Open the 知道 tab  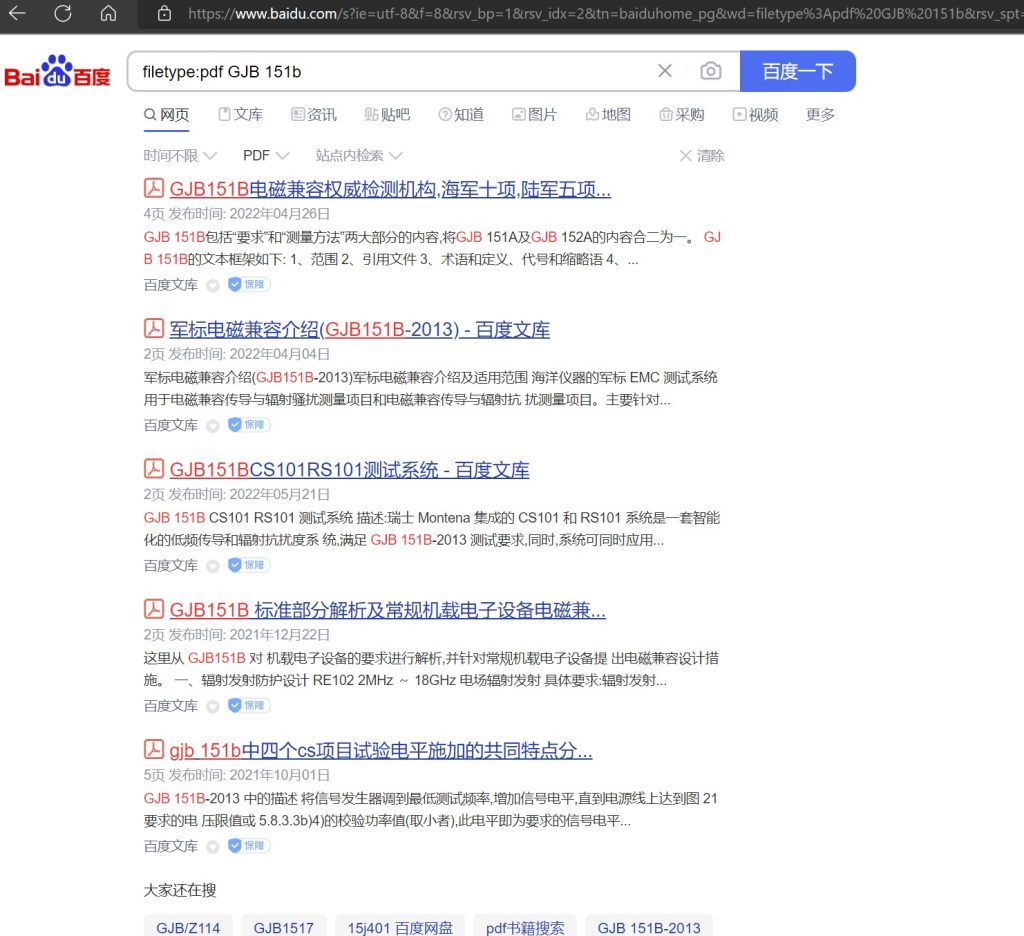coord(461,115)
